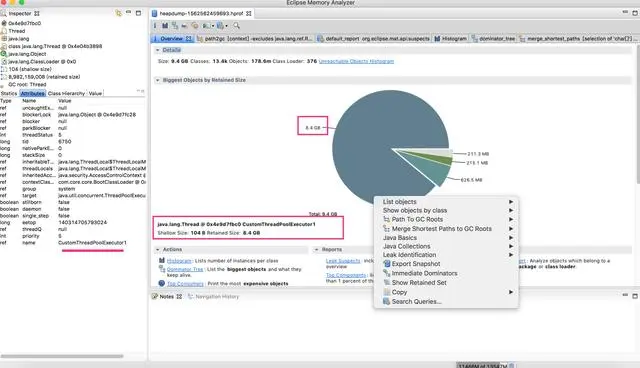Click the Show Retained Set menu icon
Screen dimensions: 640x368
tap(387, 282)
